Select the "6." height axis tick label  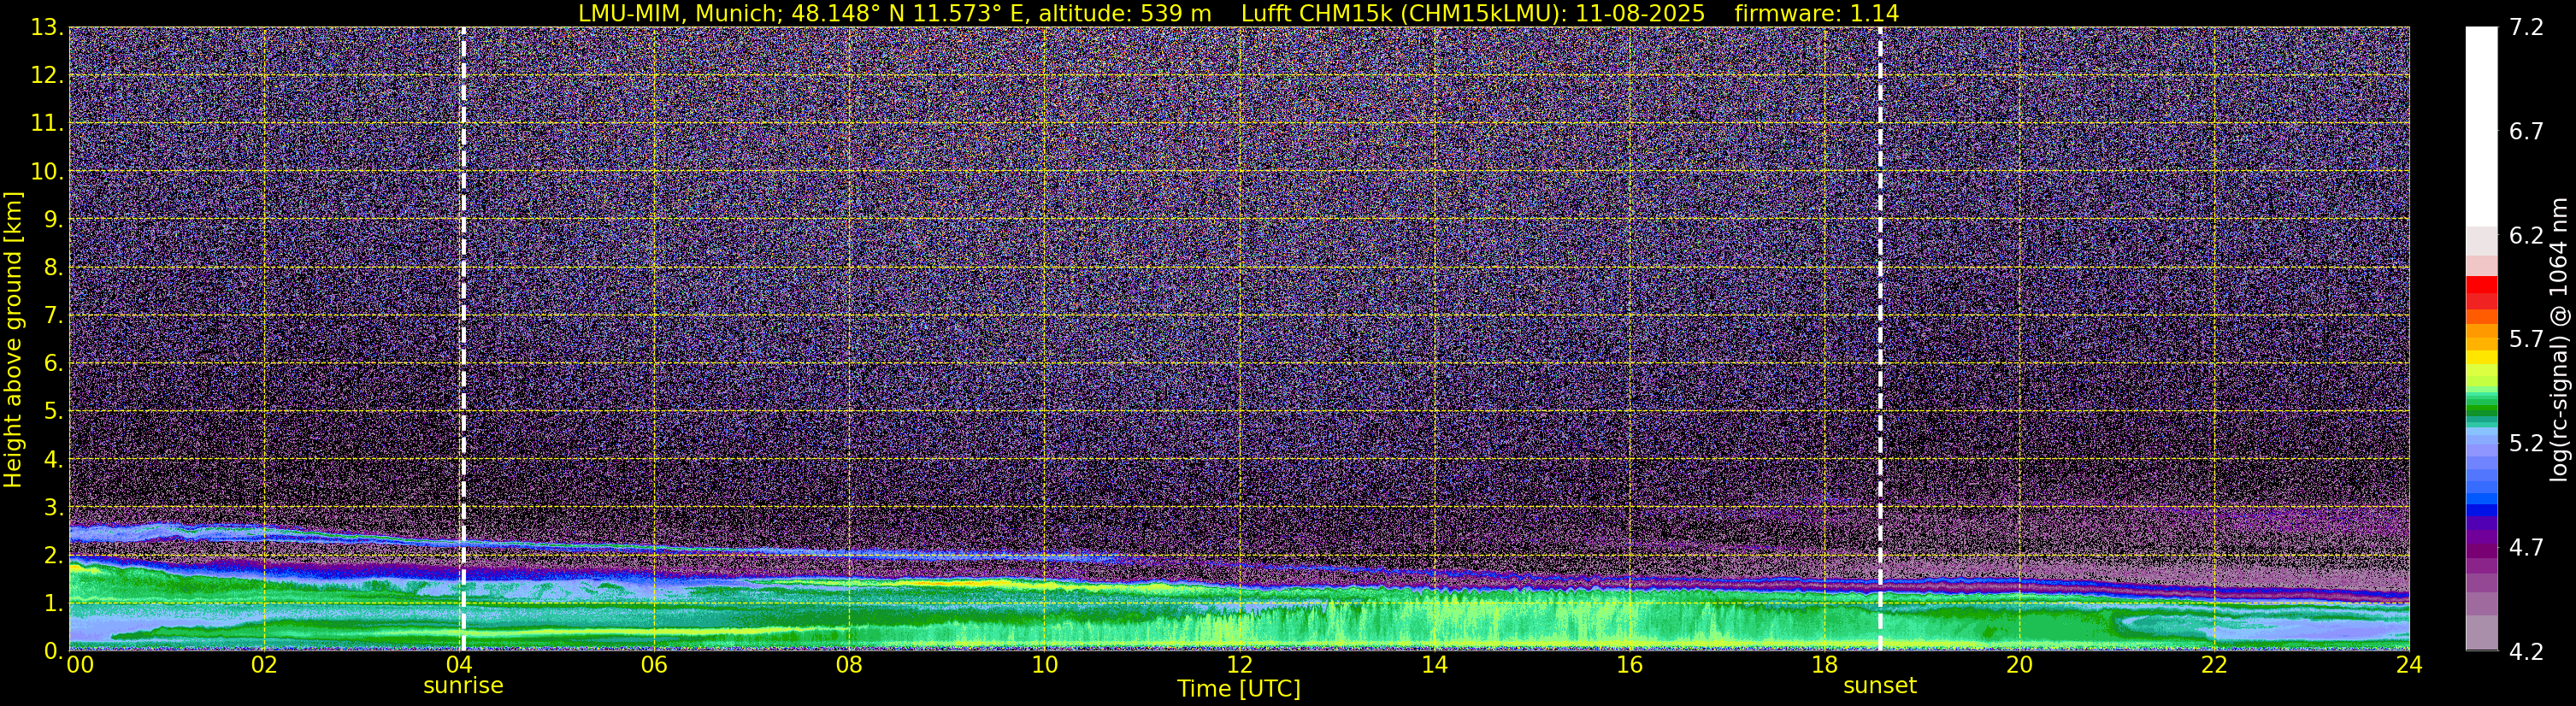(55, 363)
